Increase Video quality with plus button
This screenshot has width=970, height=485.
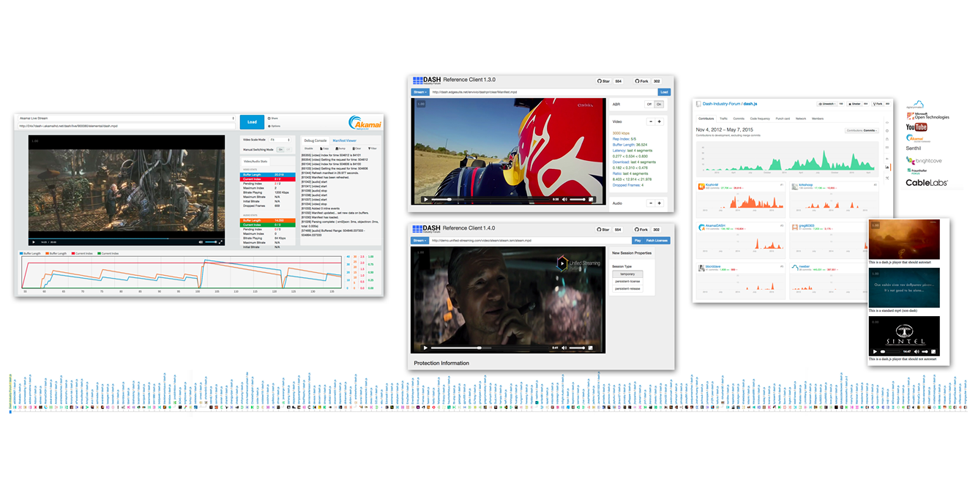(x=659, y=122)
